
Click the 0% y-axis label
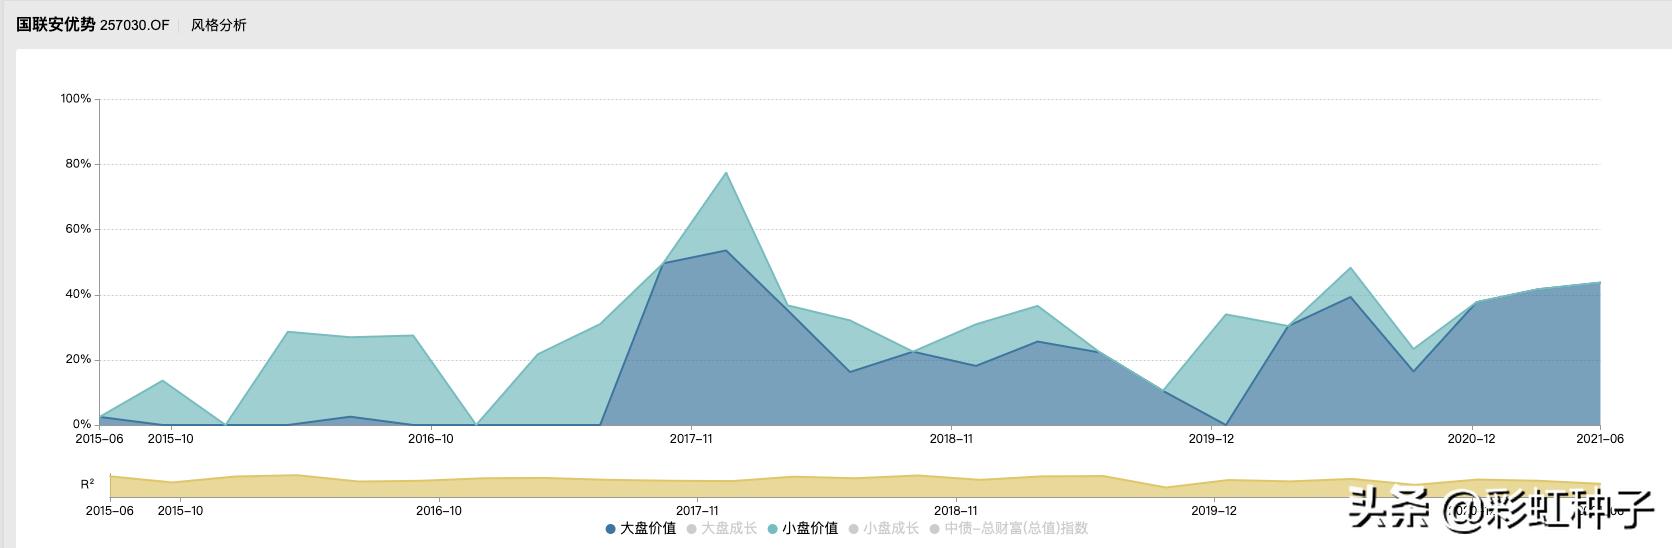point(82,425)
